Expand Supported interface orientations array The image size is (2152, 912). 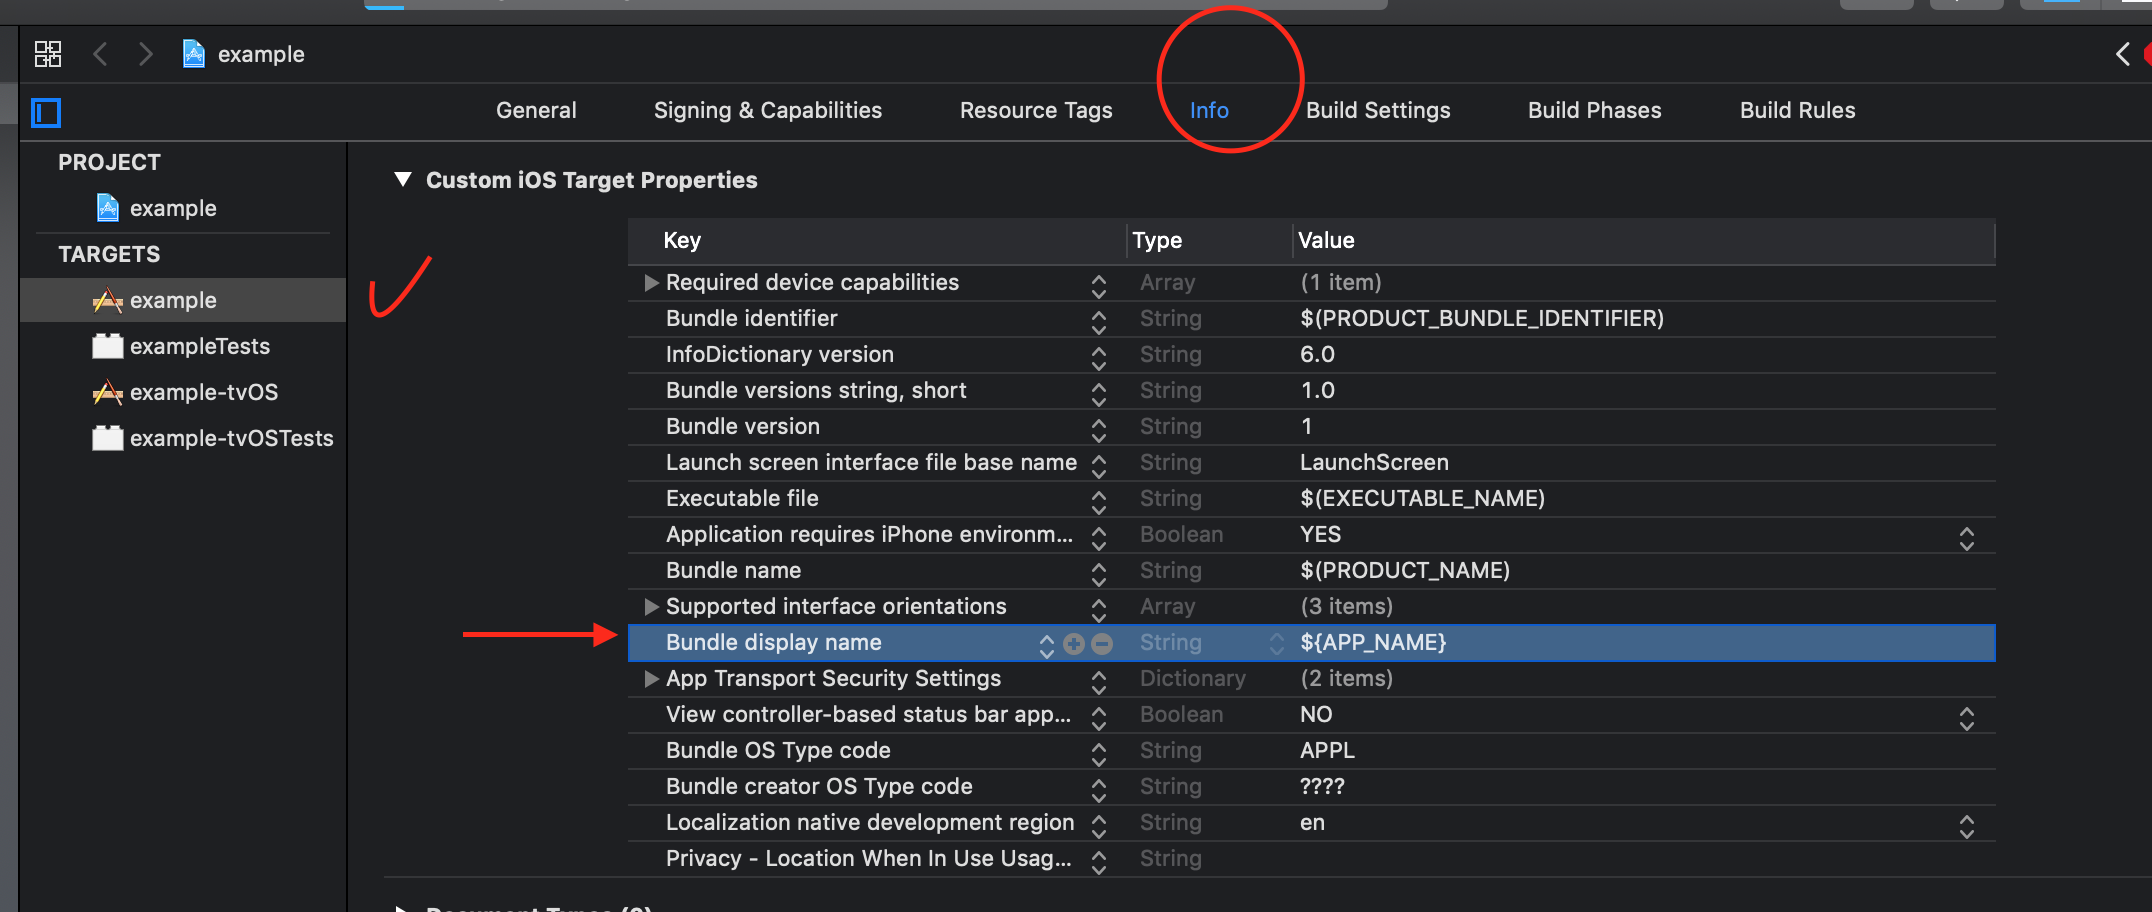coord(651,607)
